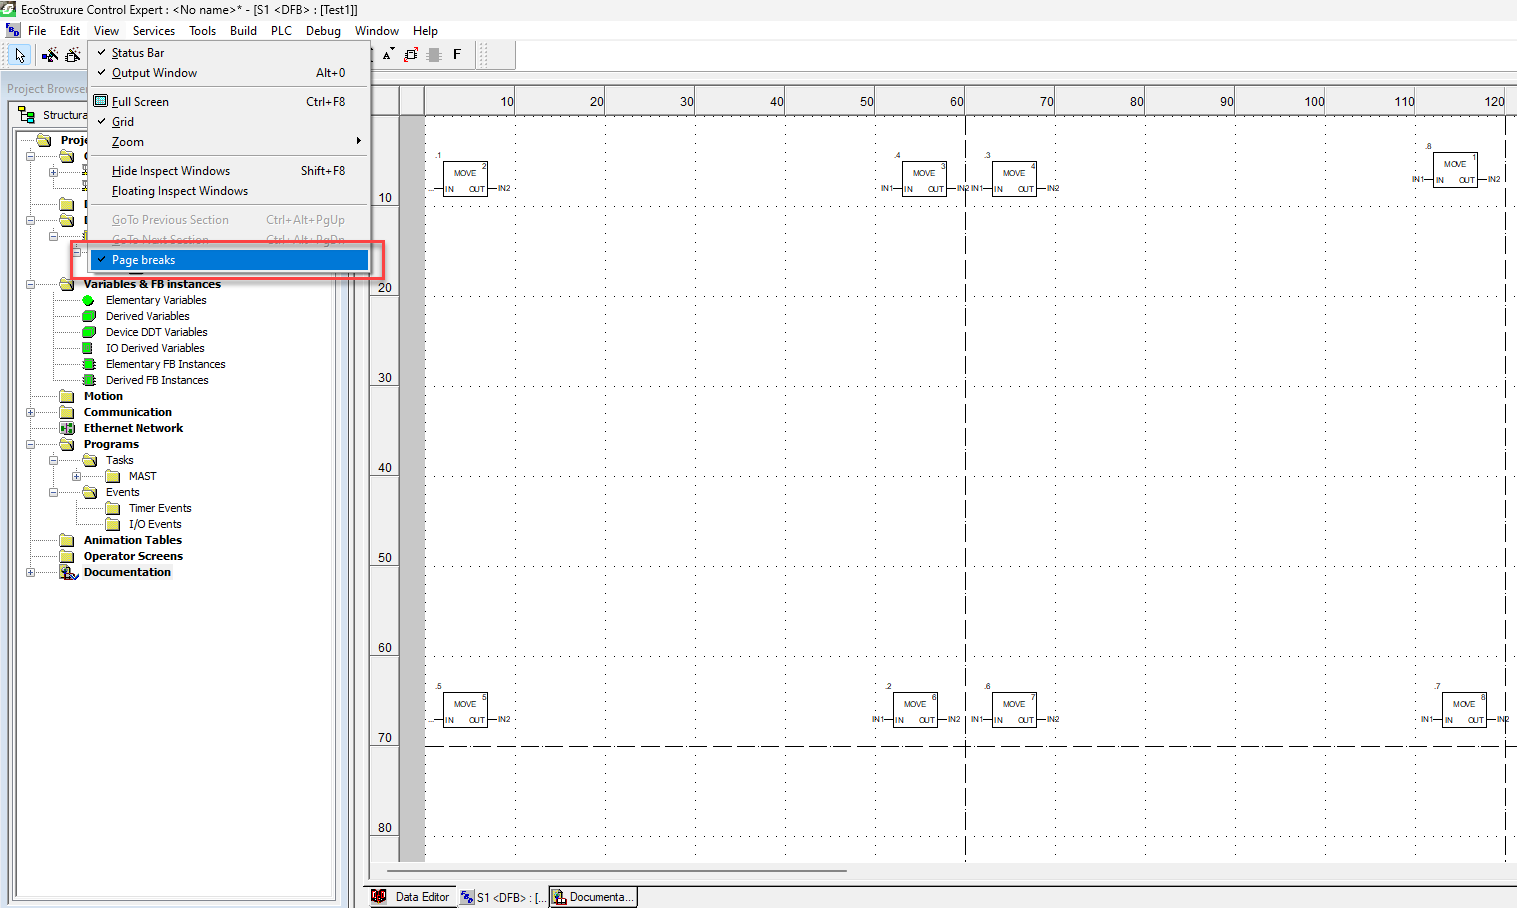
Task: Click the grayed chip block toolbar icon
Action: tap(434, 55)
